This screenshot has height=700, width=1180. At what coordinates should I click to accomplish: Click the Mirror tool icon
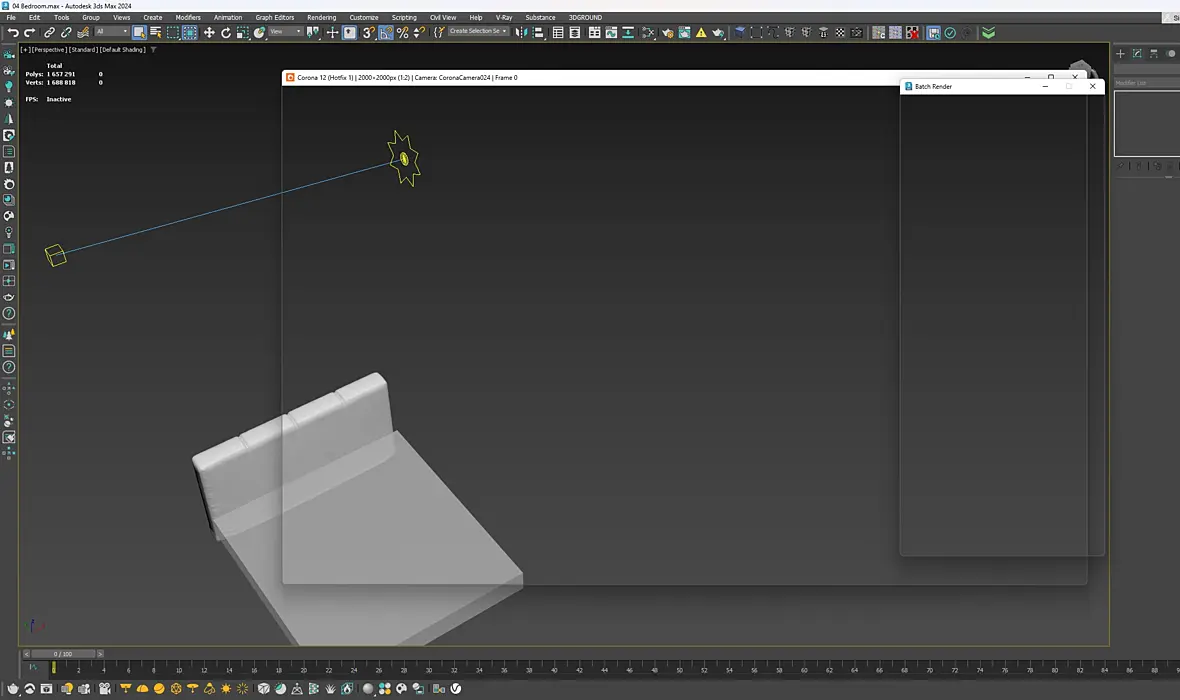(521, 32)
